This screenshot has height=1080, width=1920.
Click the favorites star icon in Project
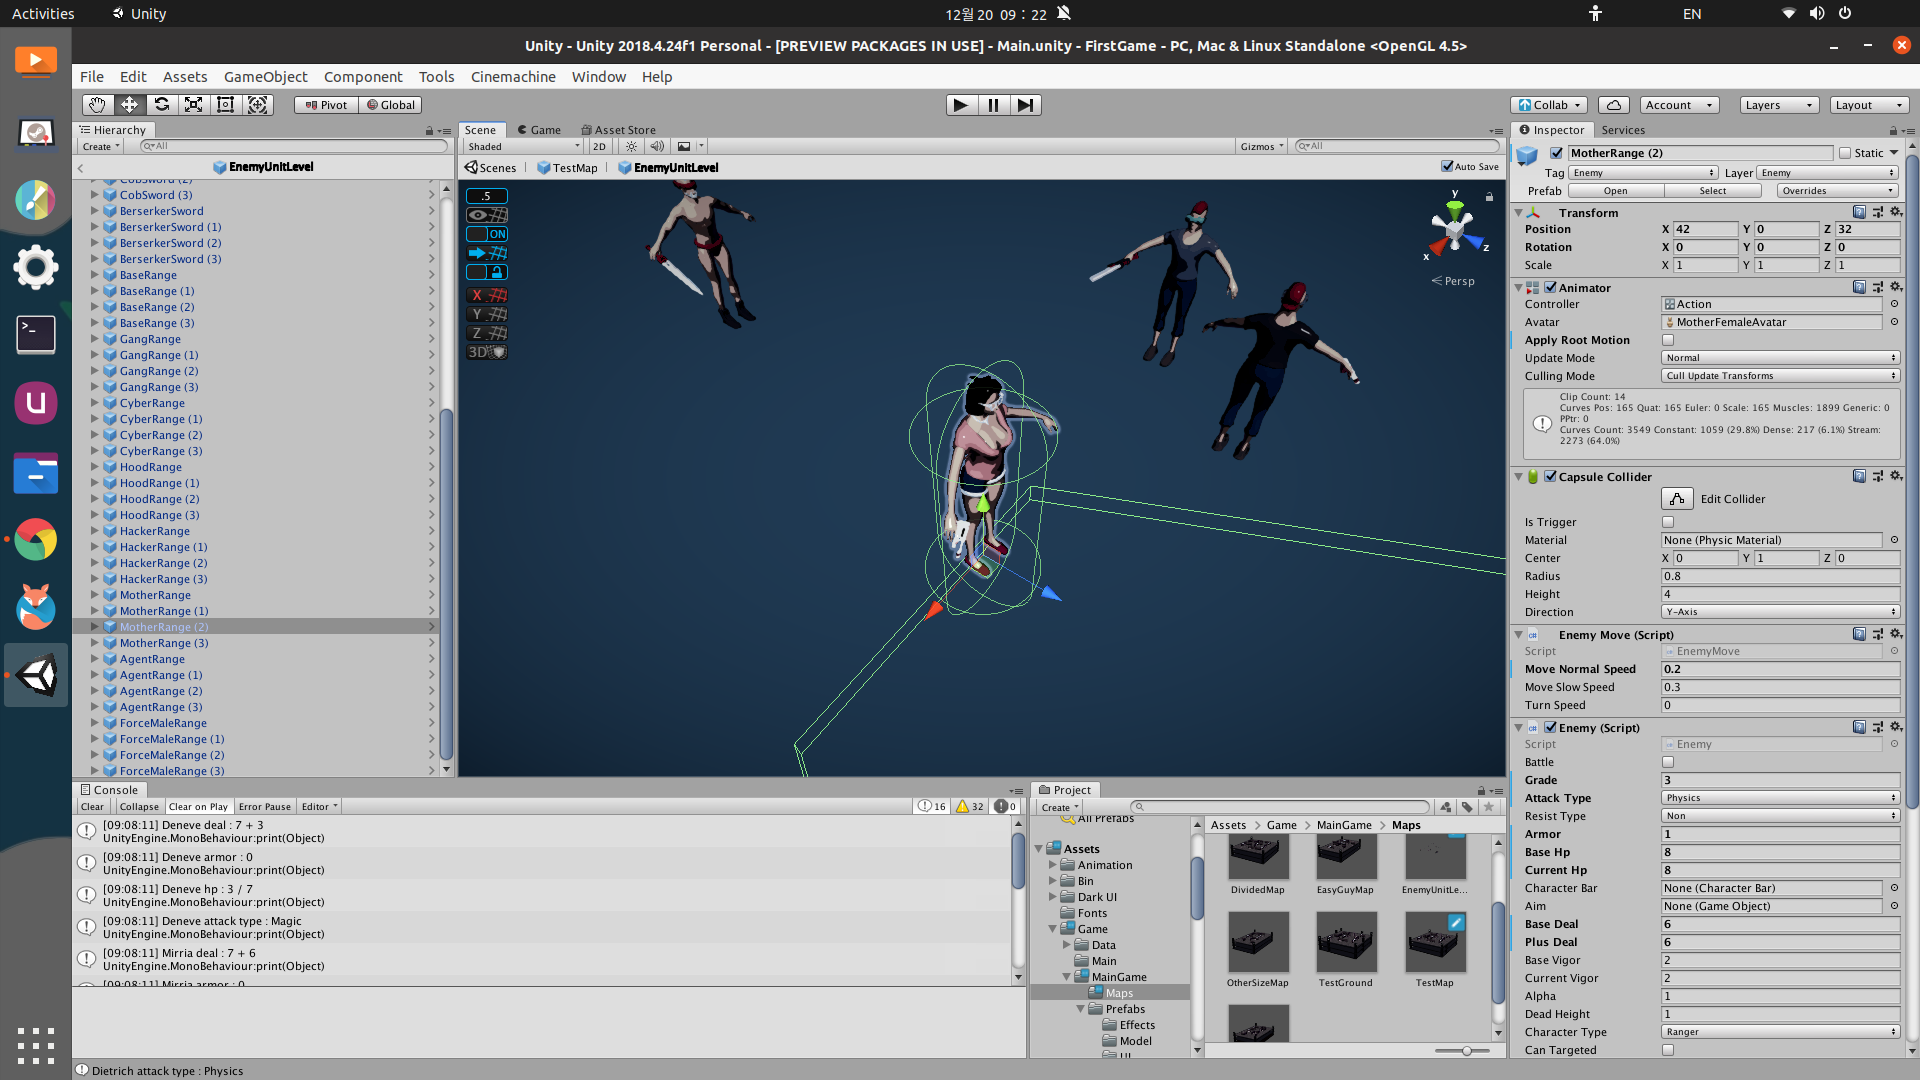(1489, 807)
